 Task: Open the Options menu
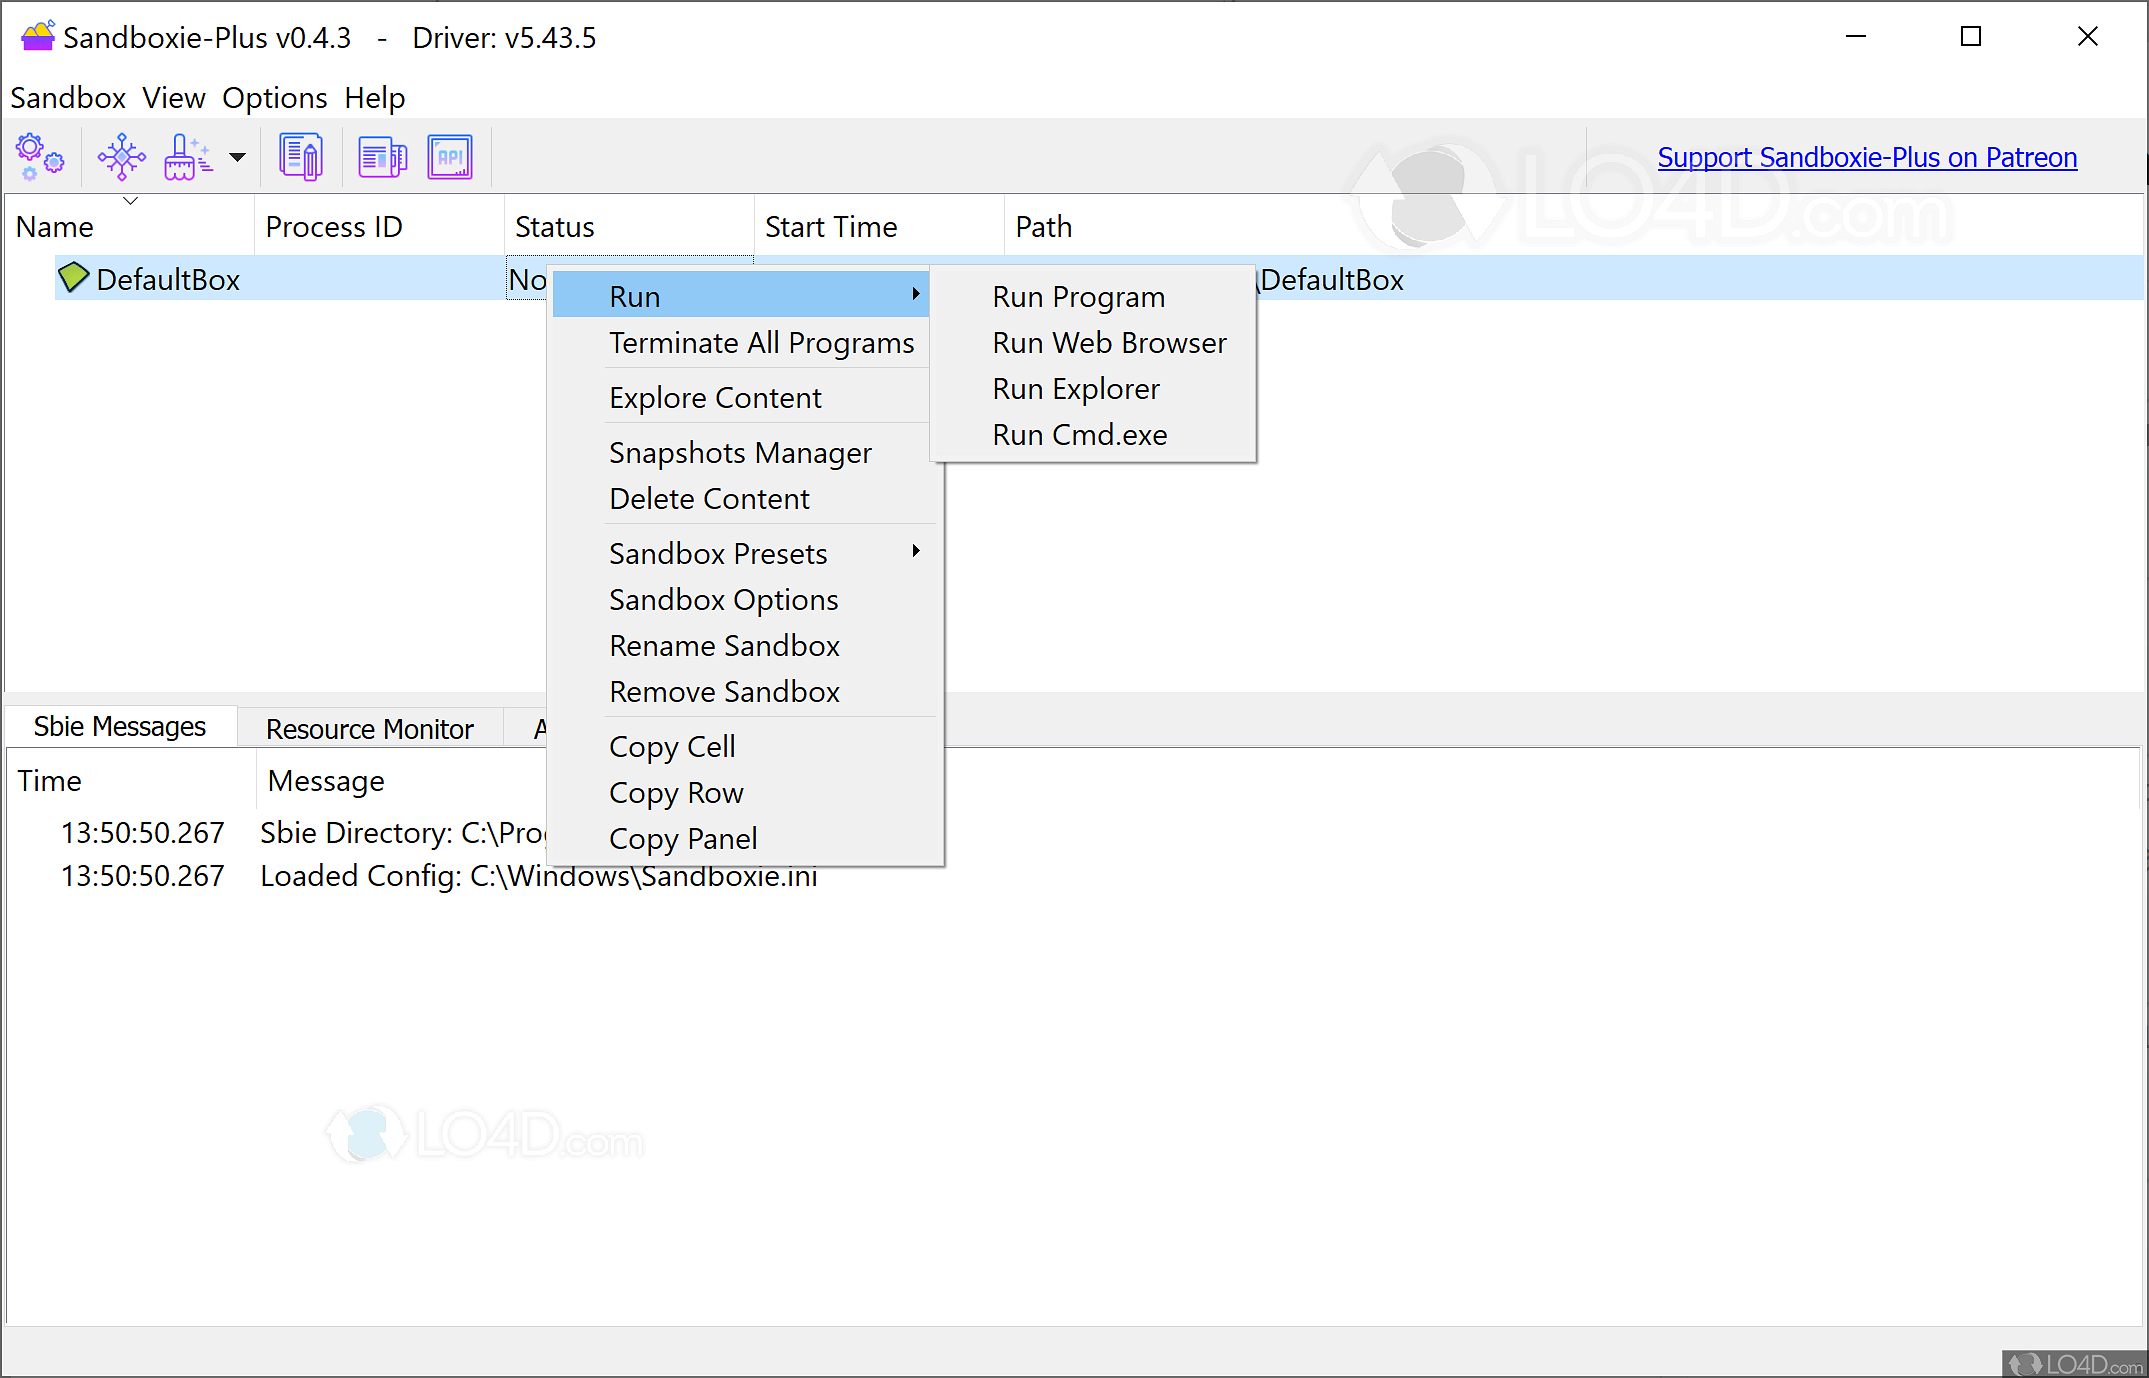(x=274, y=98)
